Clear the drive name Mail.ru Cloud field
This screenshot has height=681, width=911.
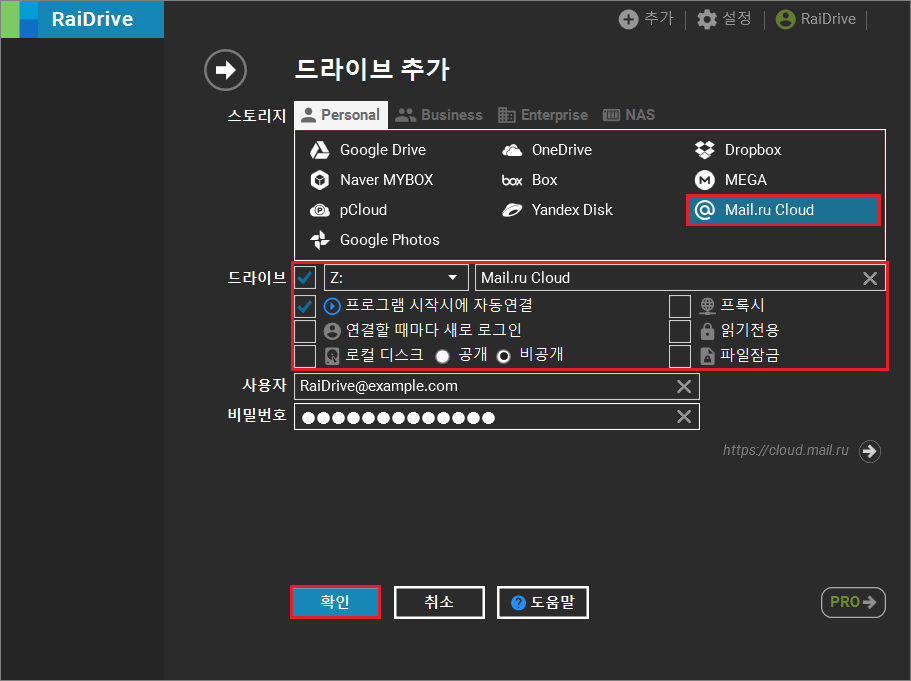tap(870, 278)
